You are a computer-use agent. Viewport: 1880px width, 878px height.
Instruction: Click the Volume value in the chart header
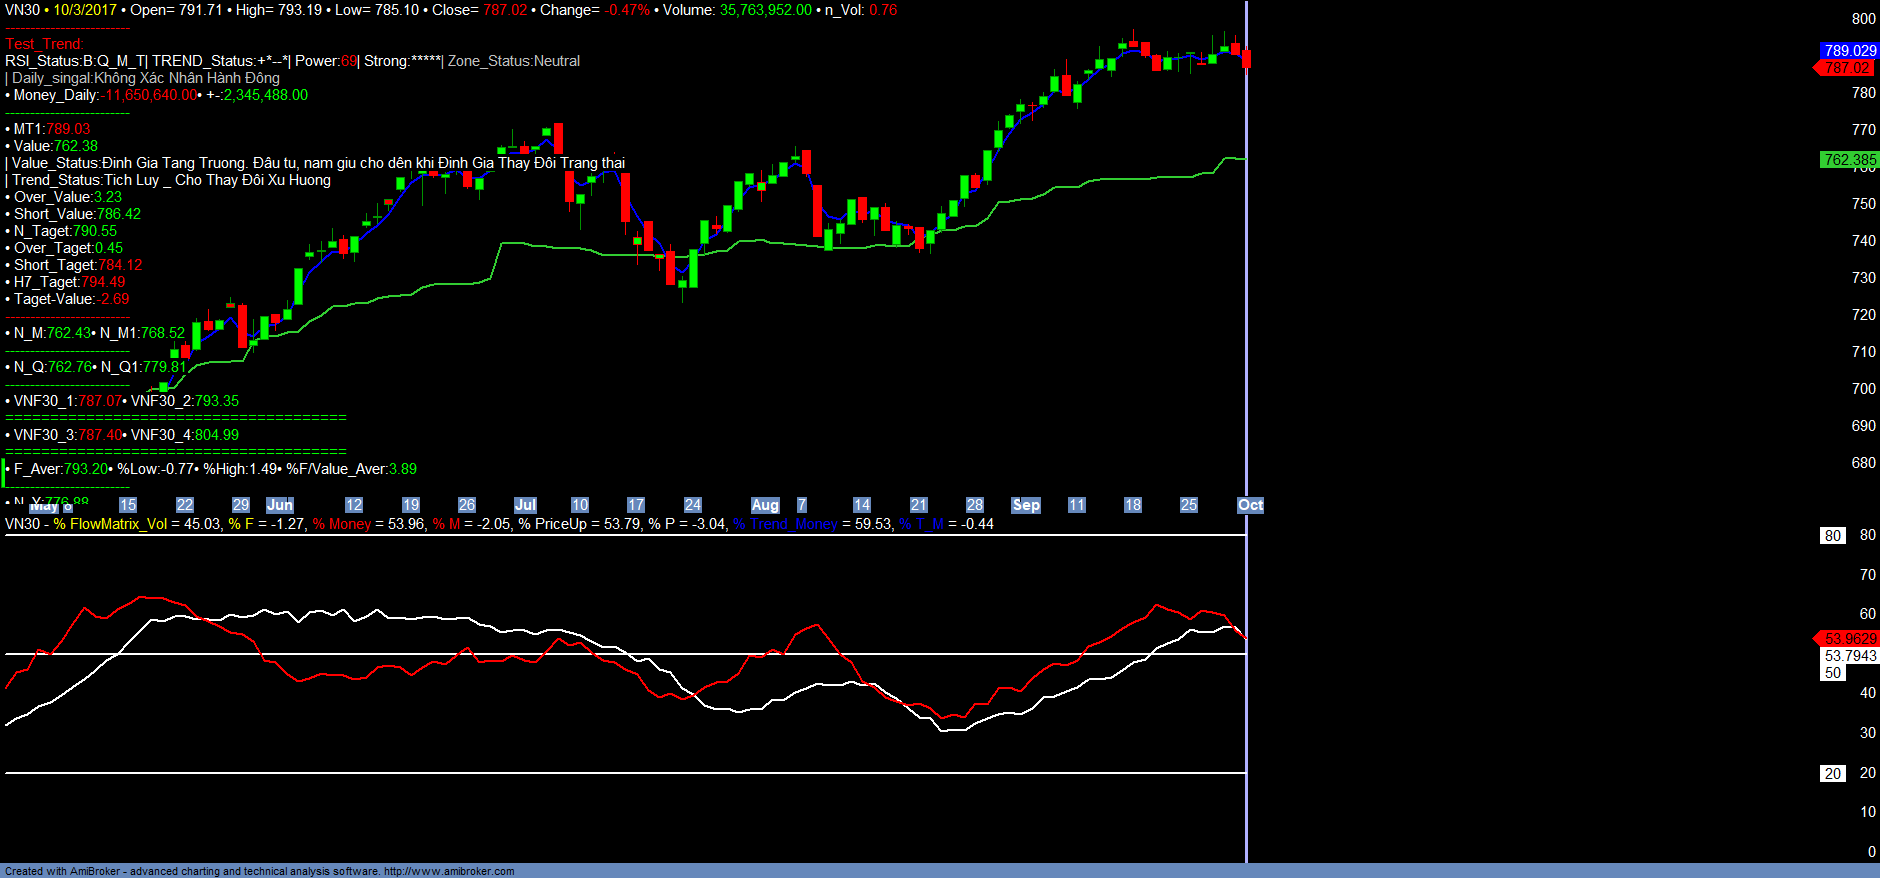tap(765, 10)
